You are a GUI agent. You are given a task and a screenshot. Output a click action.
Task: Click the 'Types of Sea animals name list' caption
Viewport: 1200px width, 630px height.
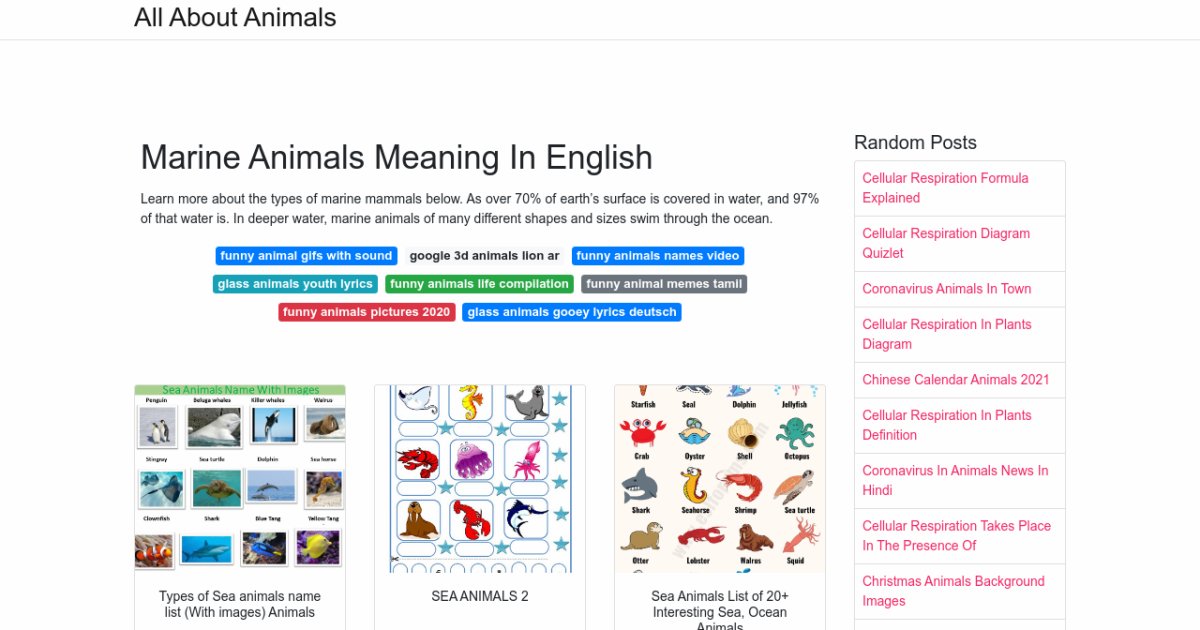(x=240, y=604)
